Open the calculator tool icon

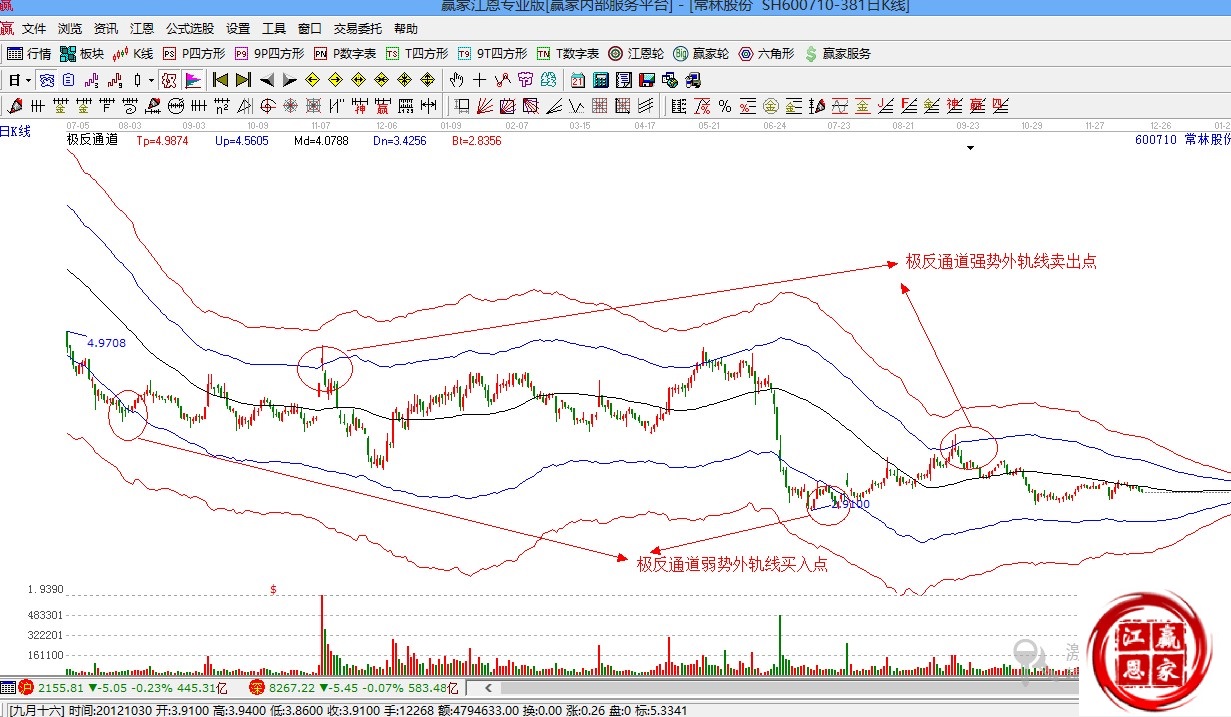point(602,80)
